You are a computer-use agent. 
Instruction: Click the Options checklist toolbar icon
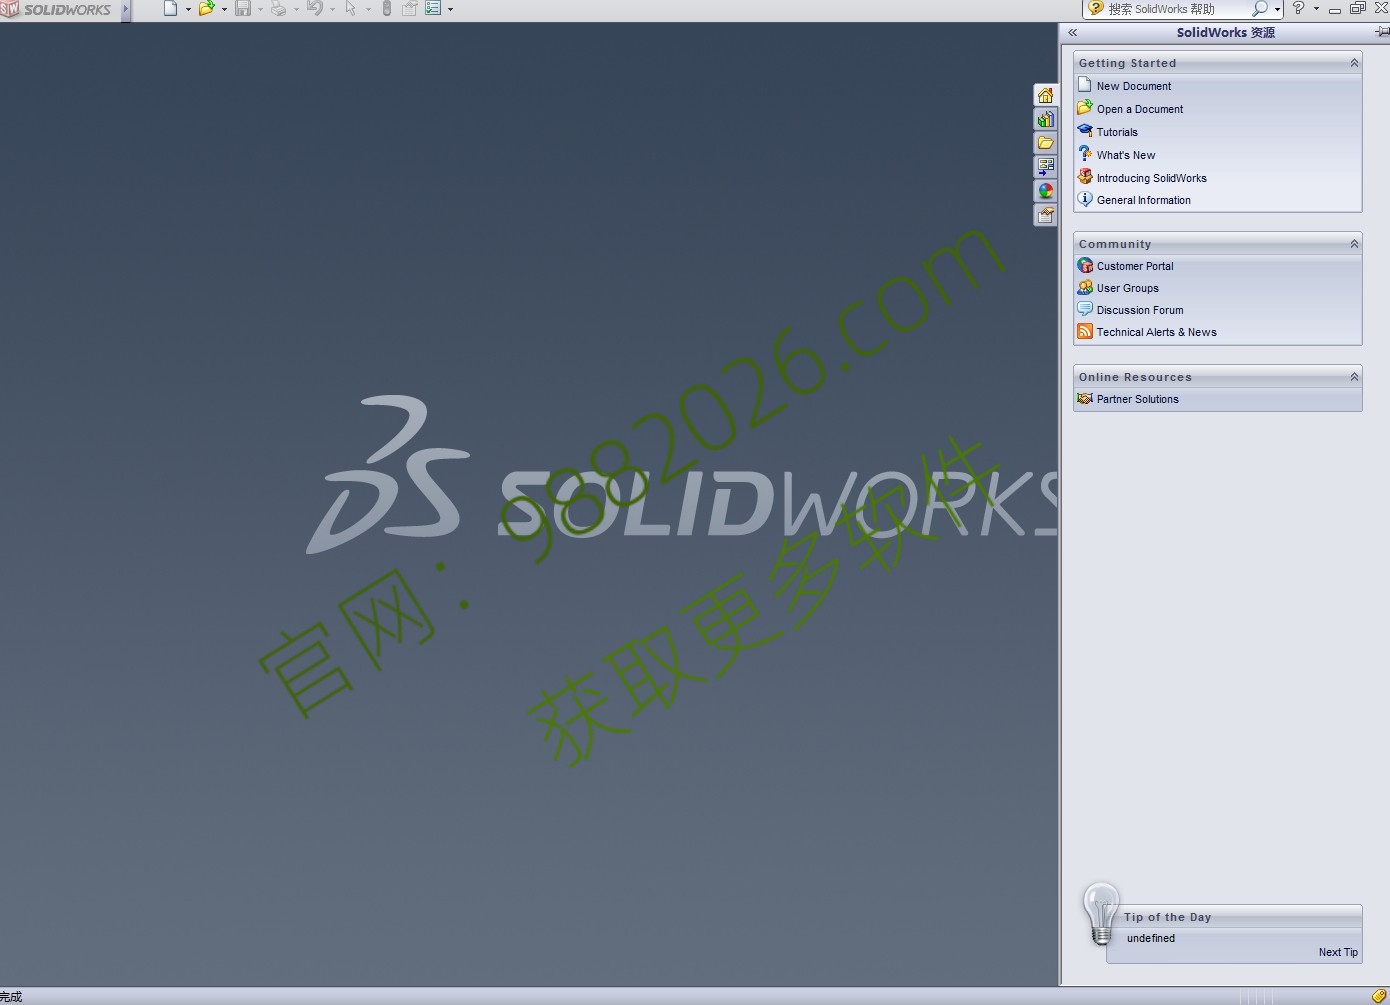pos(433,9)
